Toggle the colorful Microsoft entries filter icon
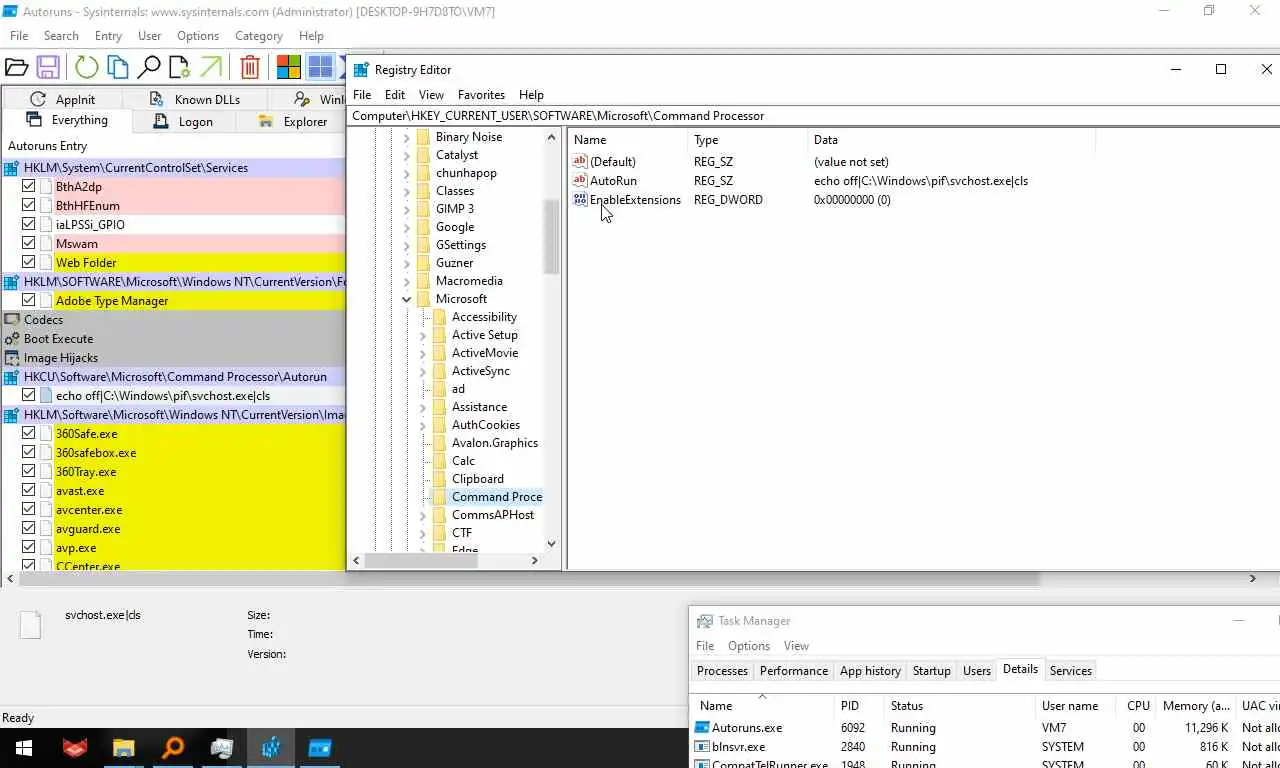The image size is (1280, 768). tap(289, 67)
